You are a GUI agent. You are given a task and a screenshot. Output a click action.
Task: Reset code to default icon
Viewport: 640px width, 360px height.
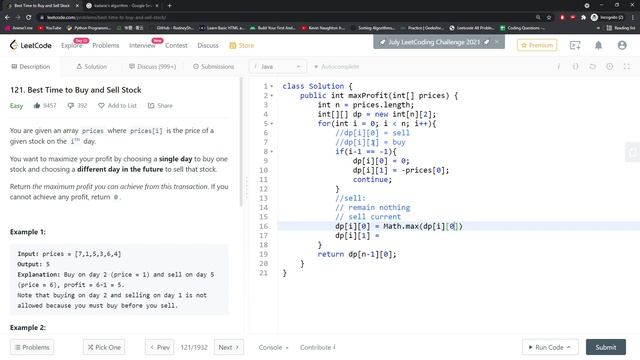[x=592, y=67]
